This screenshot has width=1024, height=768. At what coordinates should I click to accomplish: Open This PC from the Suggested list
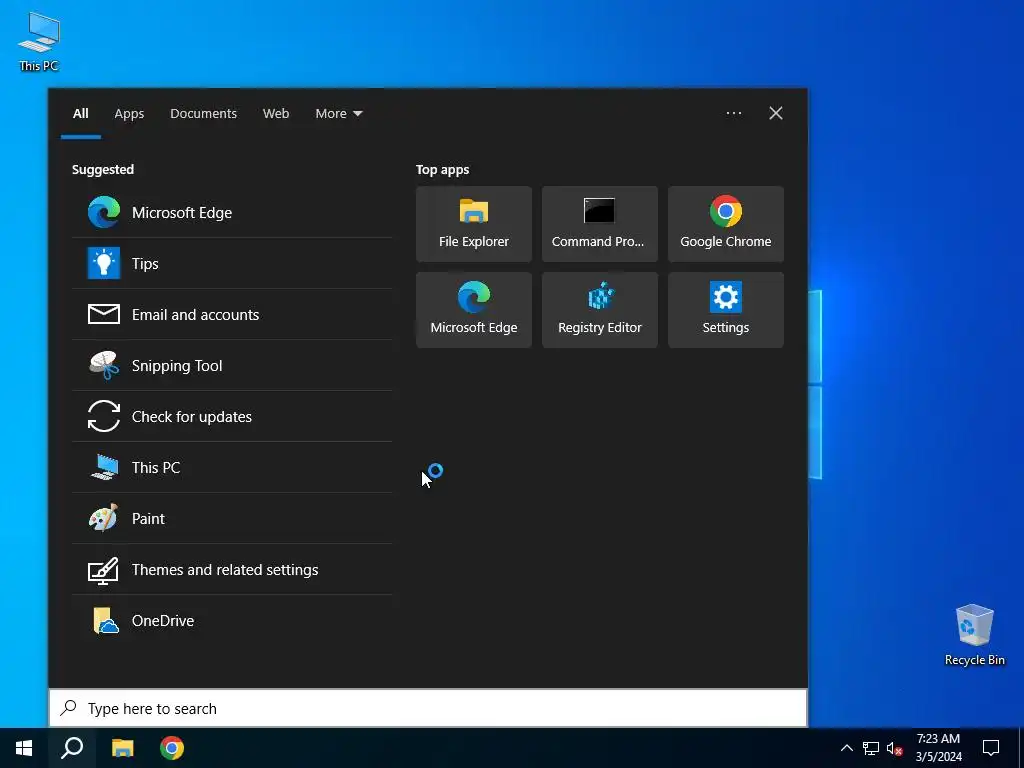click(232, 467)
